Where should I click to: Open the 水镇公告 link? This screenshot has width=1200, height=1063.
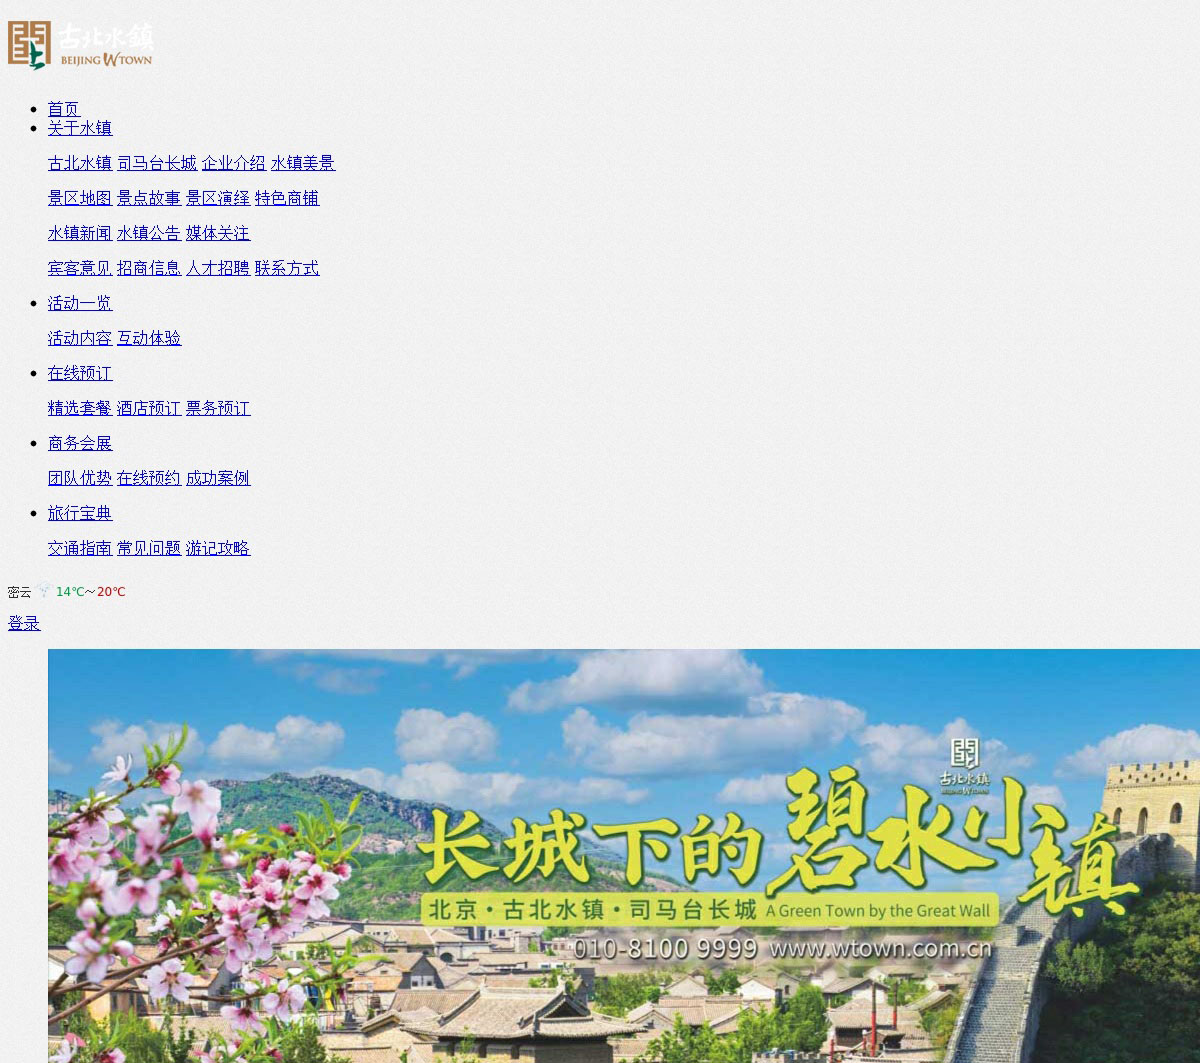click(149, 233)
